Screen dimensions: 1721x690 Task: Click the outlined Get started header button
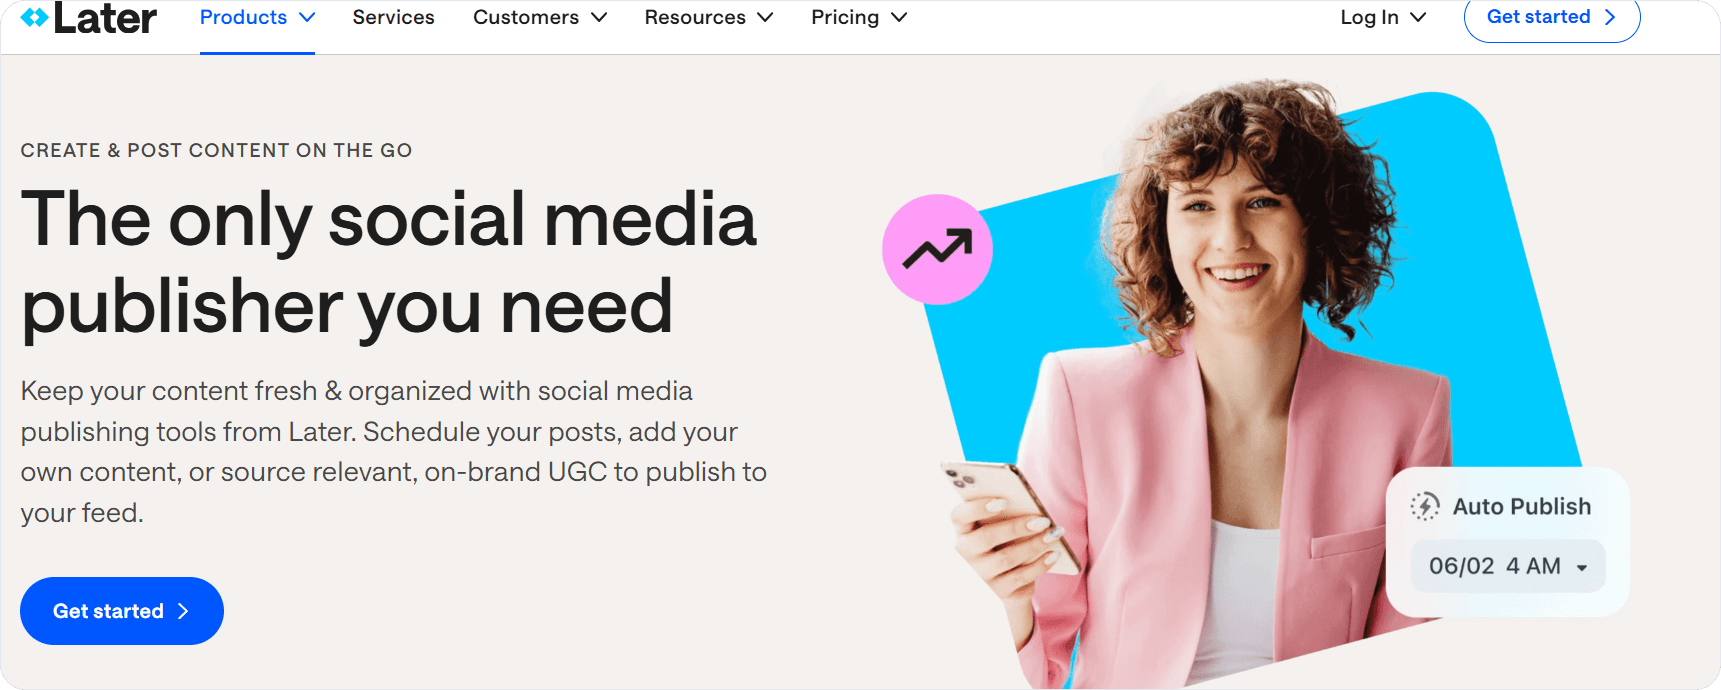pyautogui.click(x=1551, y=18)
